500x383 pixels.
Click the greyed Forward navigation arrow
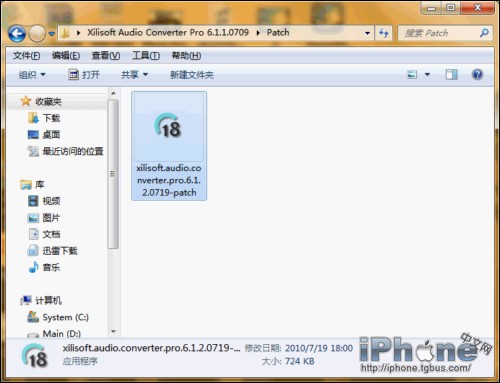37,34
